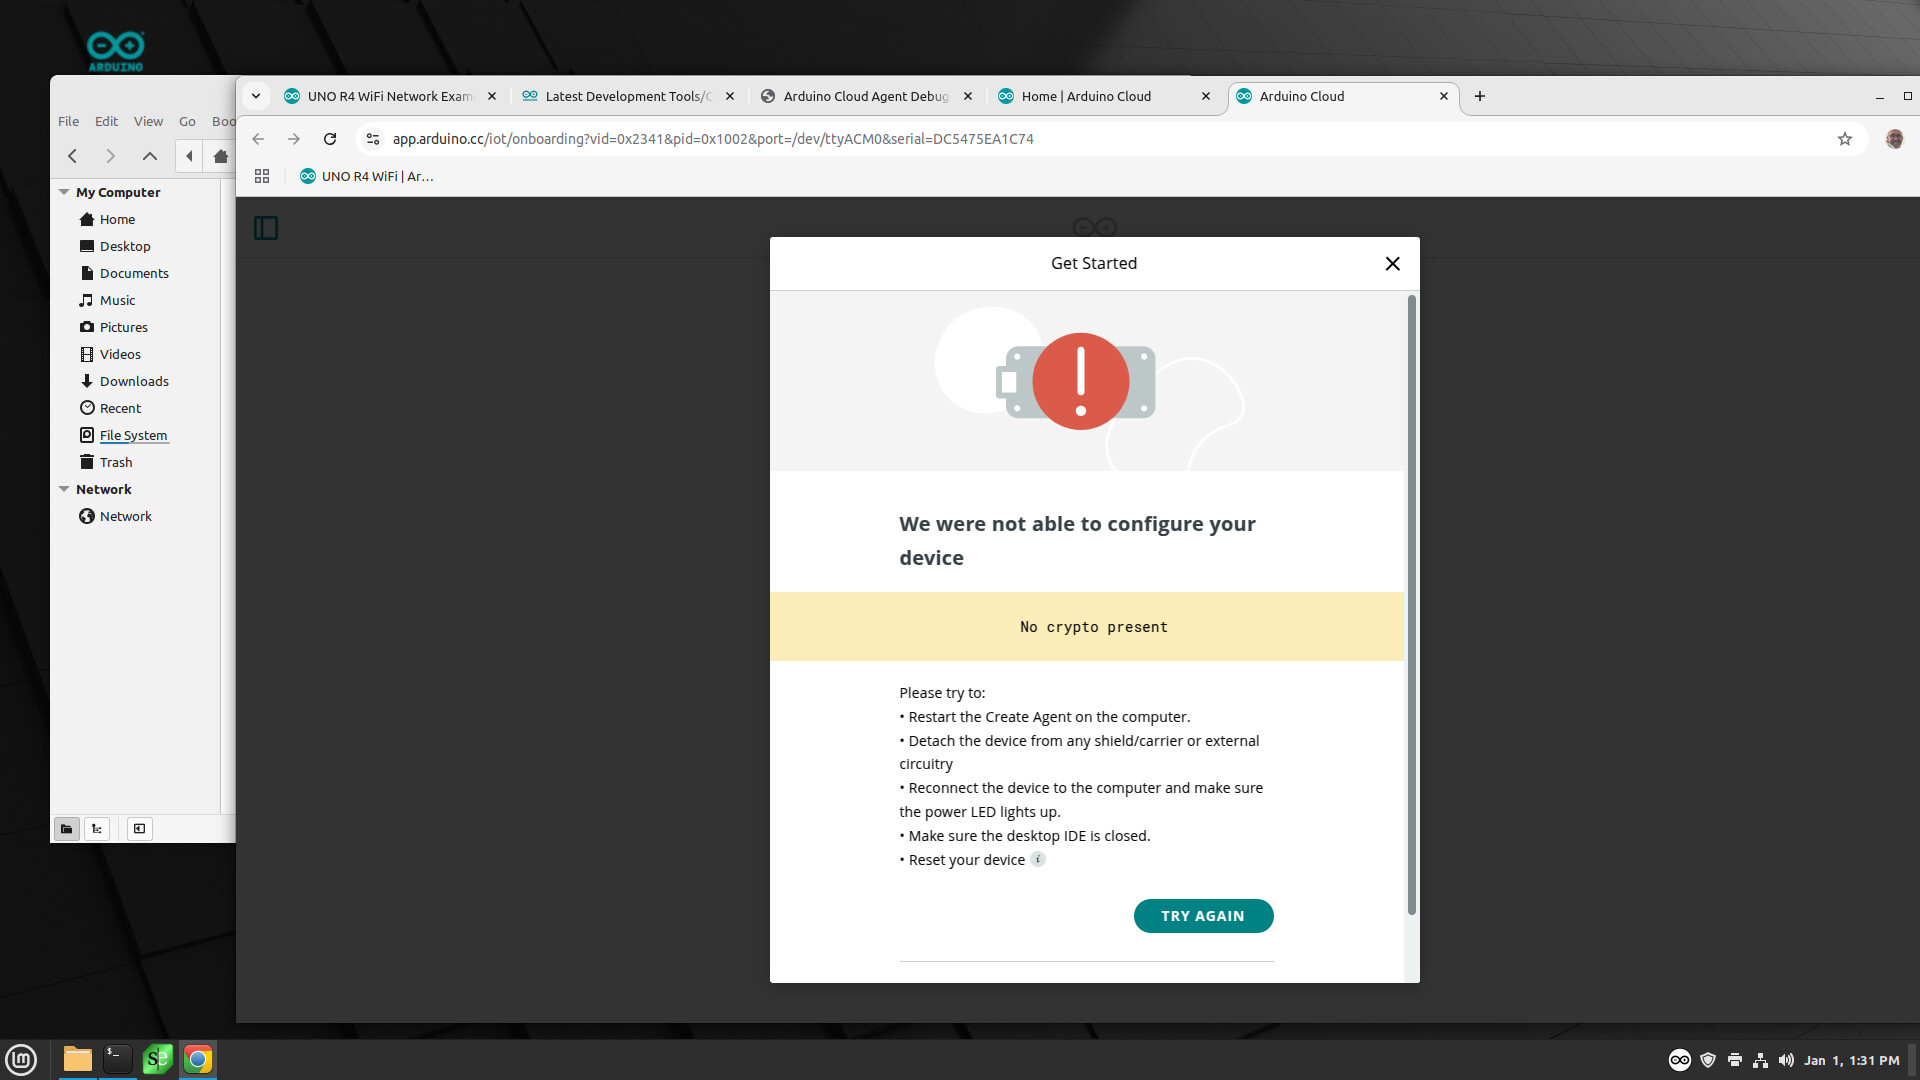The image size is (1920, 1080).
Task: Collapse the Network section in the sidebar
Action: coord(64,489)
